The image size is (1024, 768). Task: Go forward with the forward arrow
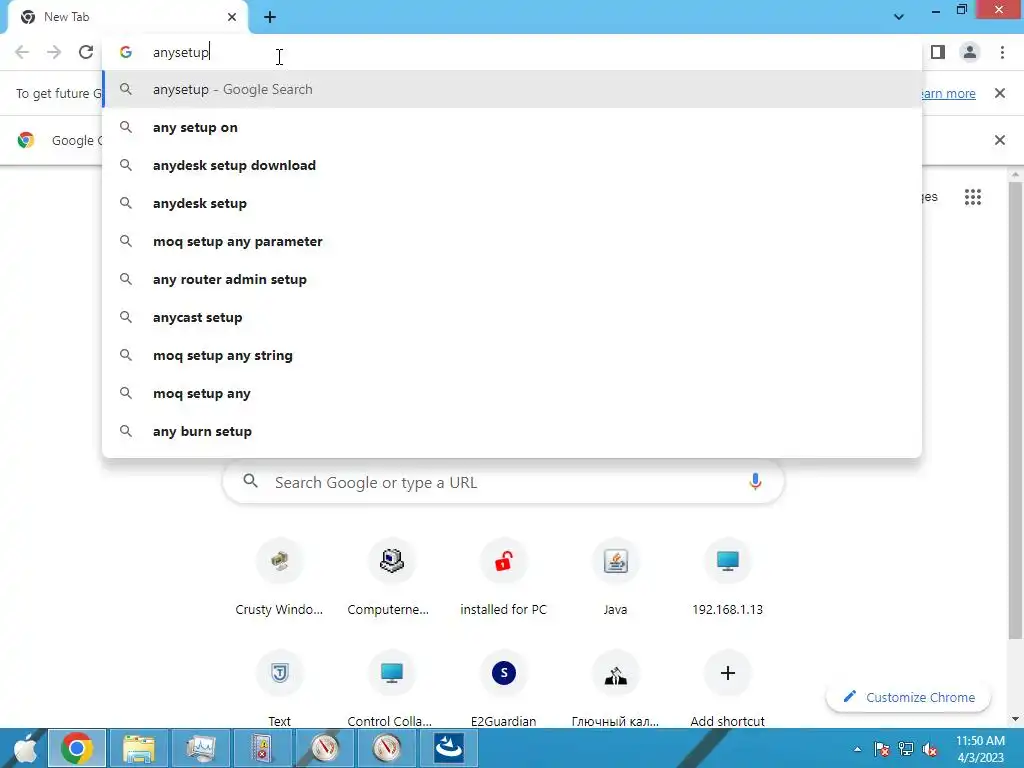click(x=54, y=52)
